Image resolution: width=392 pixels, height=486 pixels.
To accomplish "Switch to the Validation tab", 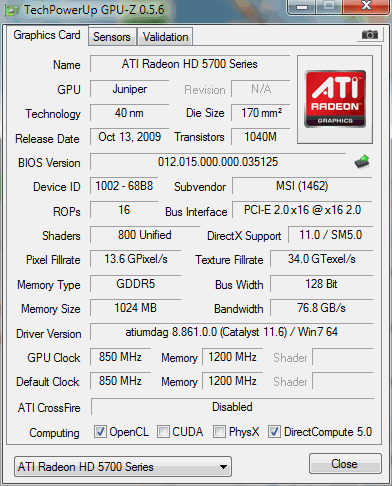I will (x=165, y=37).
